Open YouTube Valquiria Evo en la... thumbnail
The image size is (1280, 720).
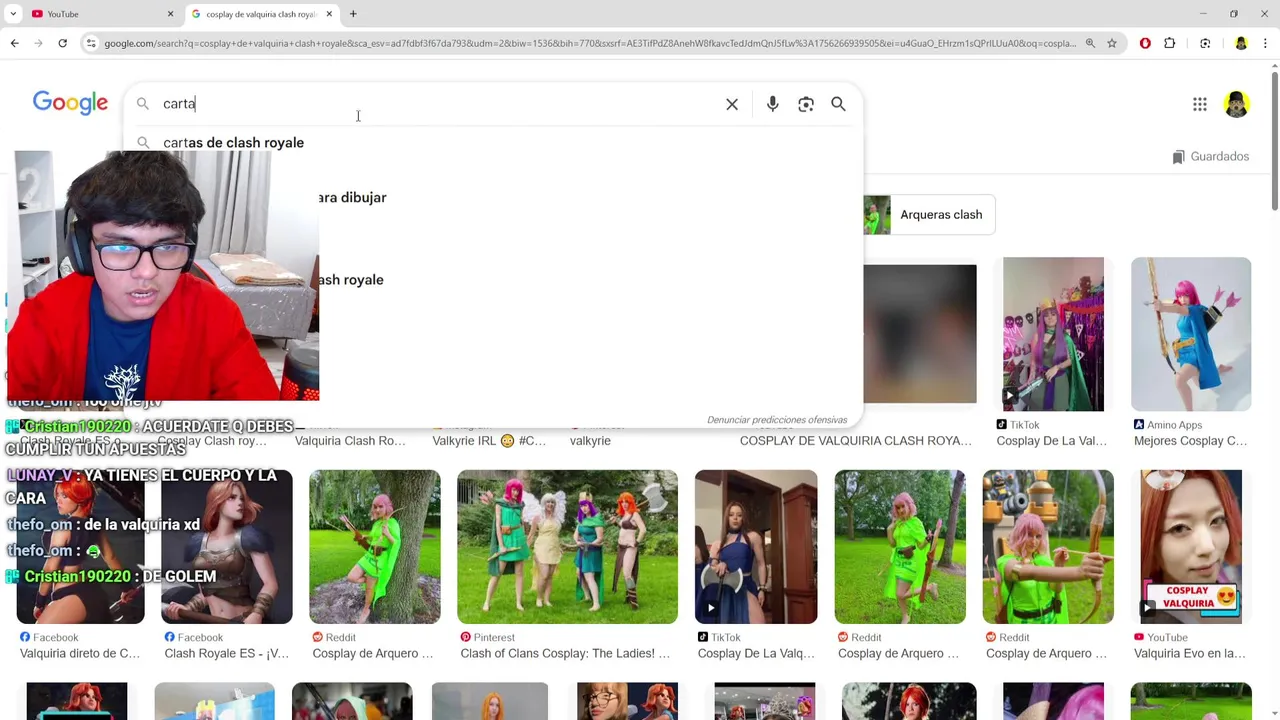(1192, 547)
